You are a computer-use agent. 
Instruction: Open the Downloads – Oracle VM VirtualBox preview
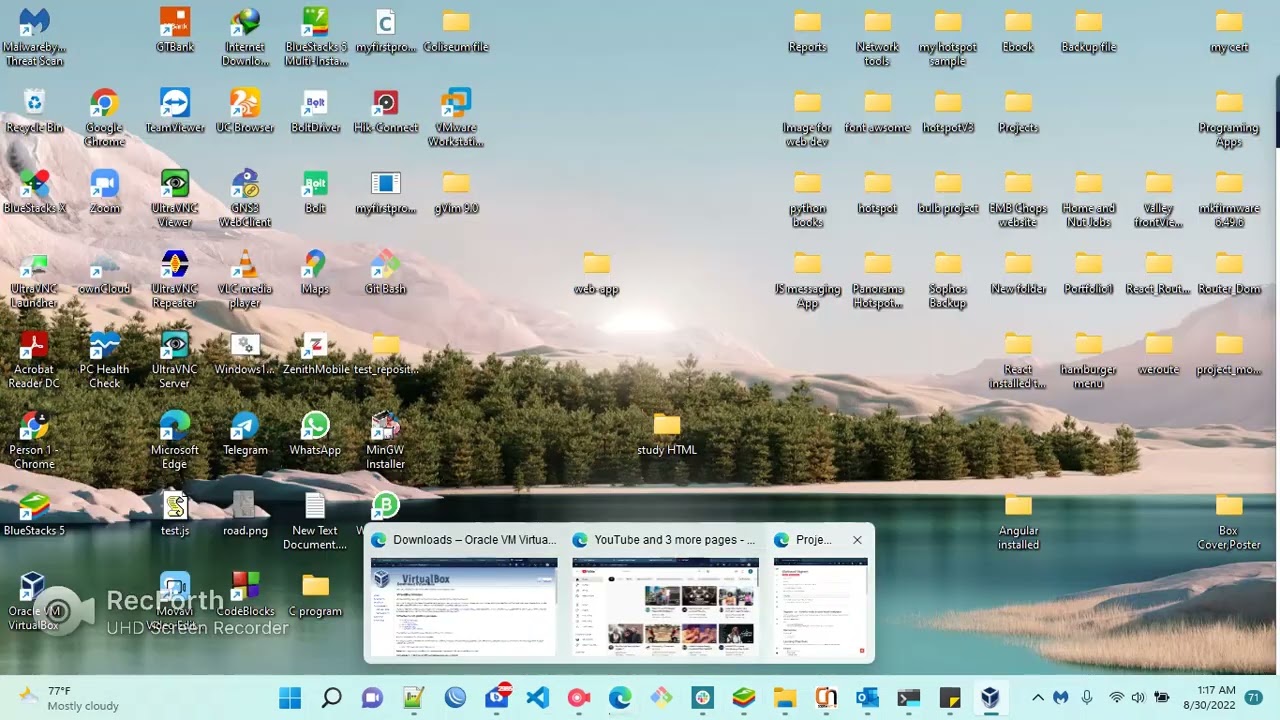(x=464, y=593)
